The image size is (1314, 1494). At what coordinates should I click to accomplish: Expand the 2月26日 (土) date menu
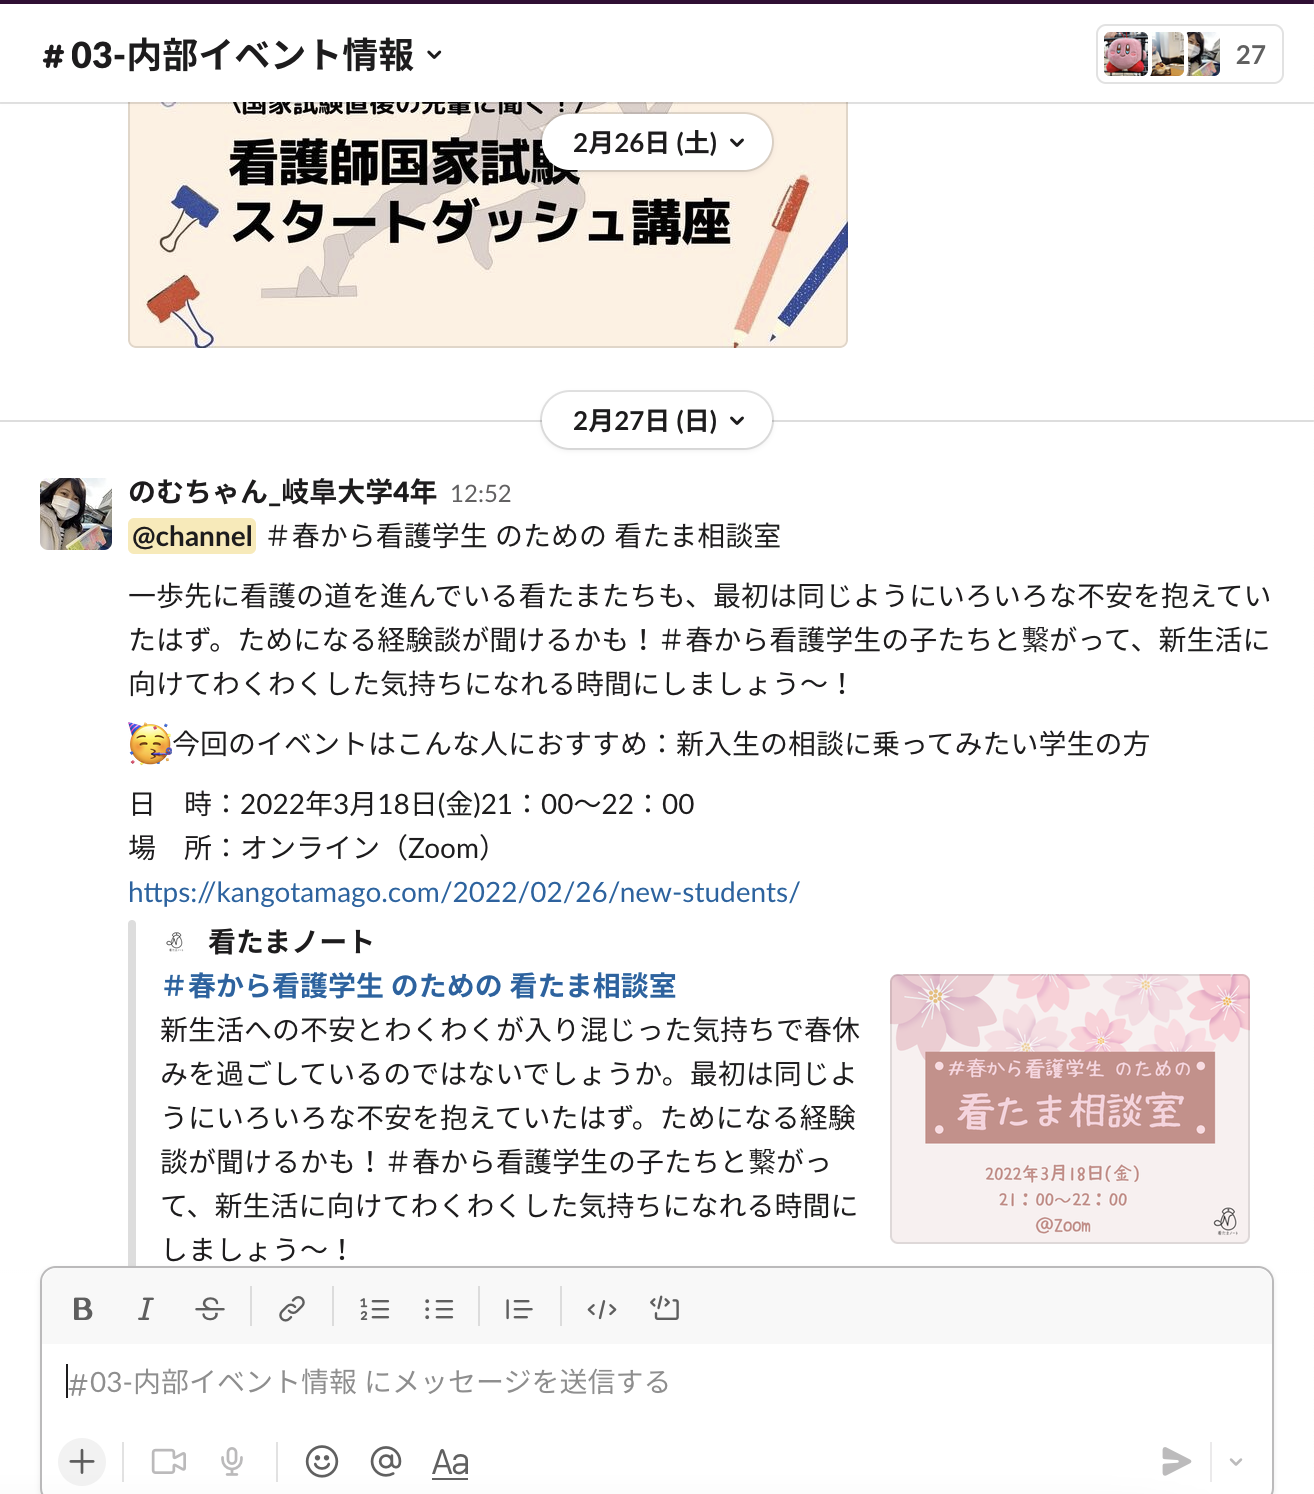(657, 143)
